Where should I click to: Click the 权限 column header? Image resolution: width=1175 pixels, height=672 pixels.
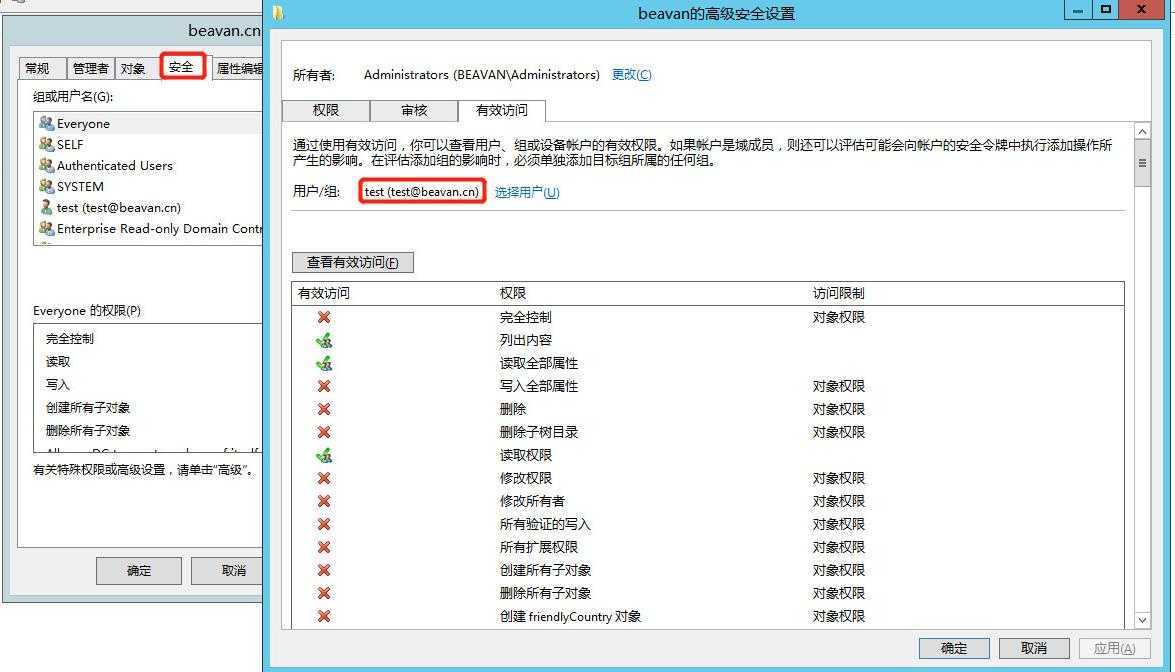click(513, 293)
